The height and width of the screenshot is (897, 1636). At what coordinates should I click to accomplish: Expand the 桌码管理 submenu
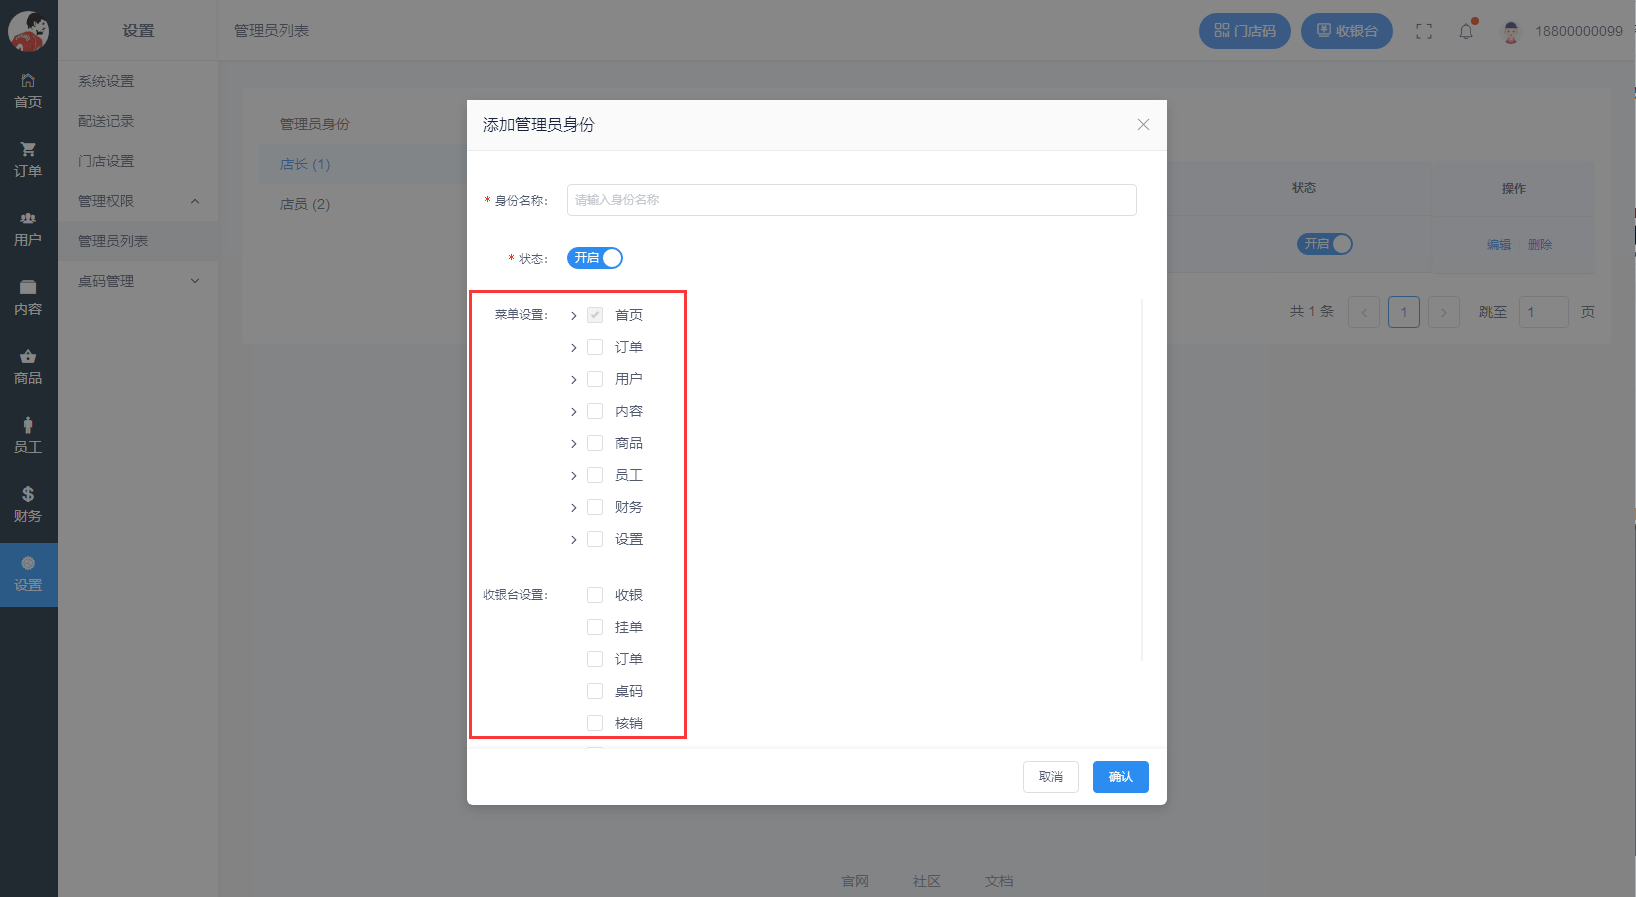click(138, 281)
